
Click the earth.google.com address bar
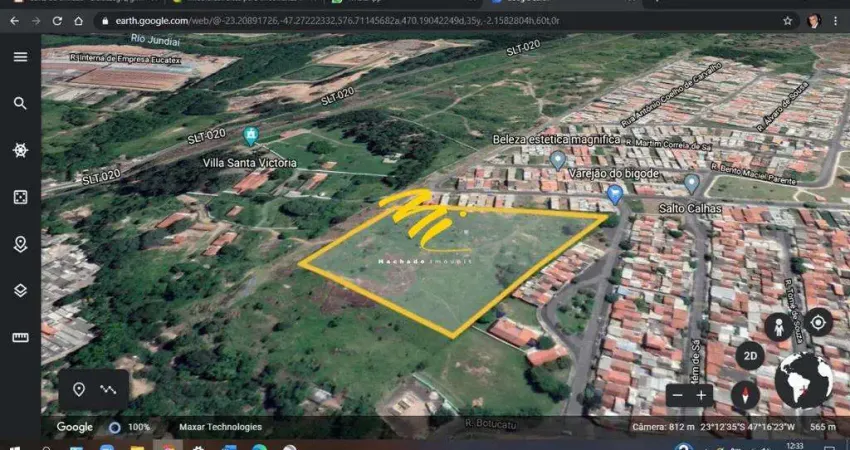pyautogui.click(x=445, y=21)
